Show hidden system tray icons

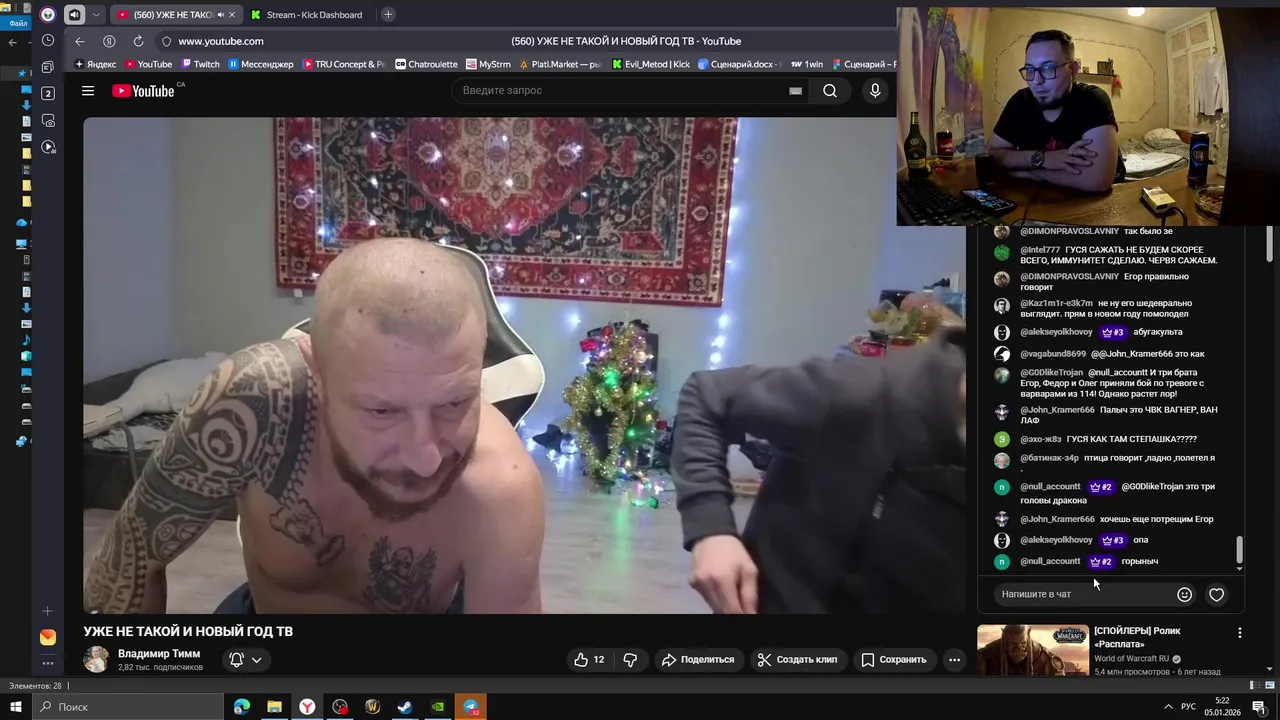tap(1167, 707)
